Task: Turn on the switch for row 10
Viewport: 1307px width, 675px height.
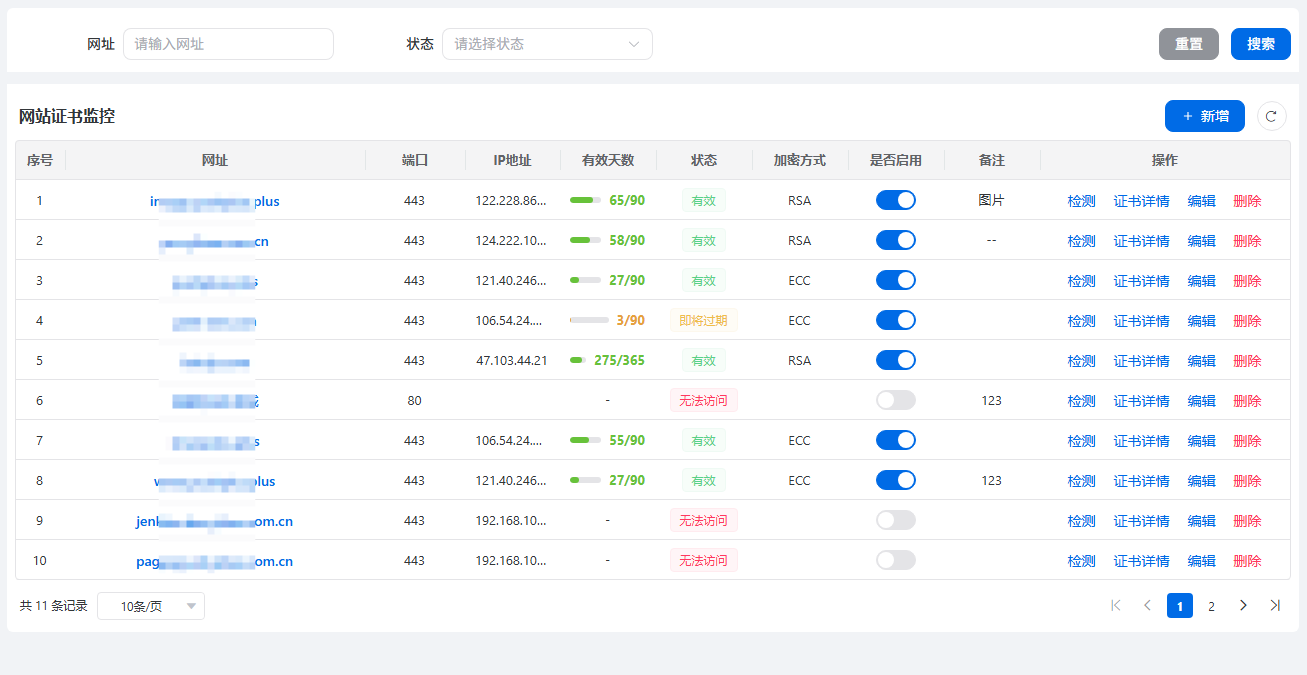Action: [895, 560]
